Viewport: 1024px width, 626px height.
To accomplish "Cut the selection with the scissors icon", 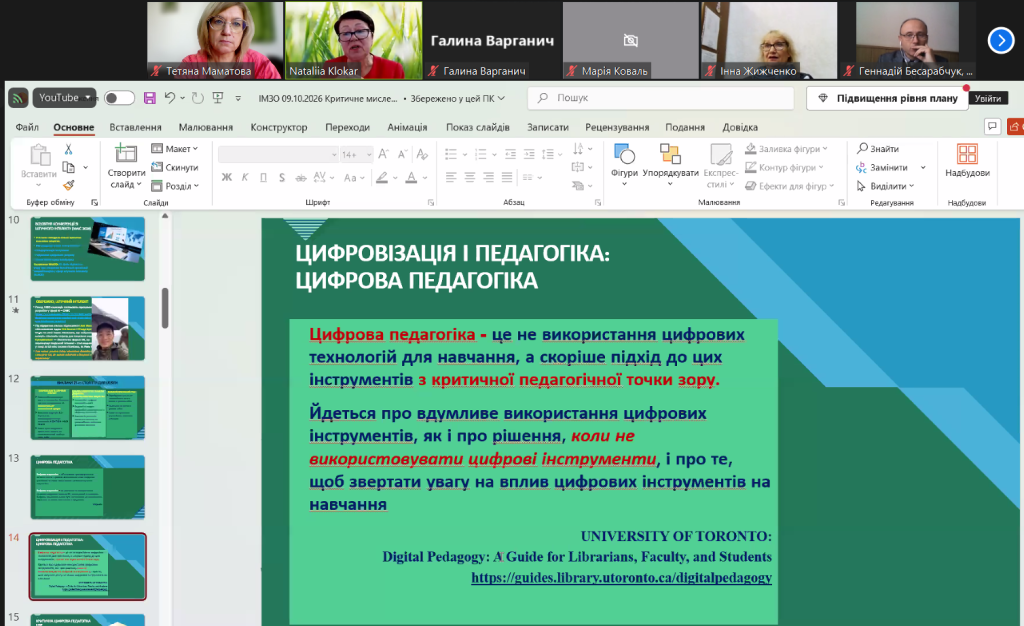I will (68, 149).
